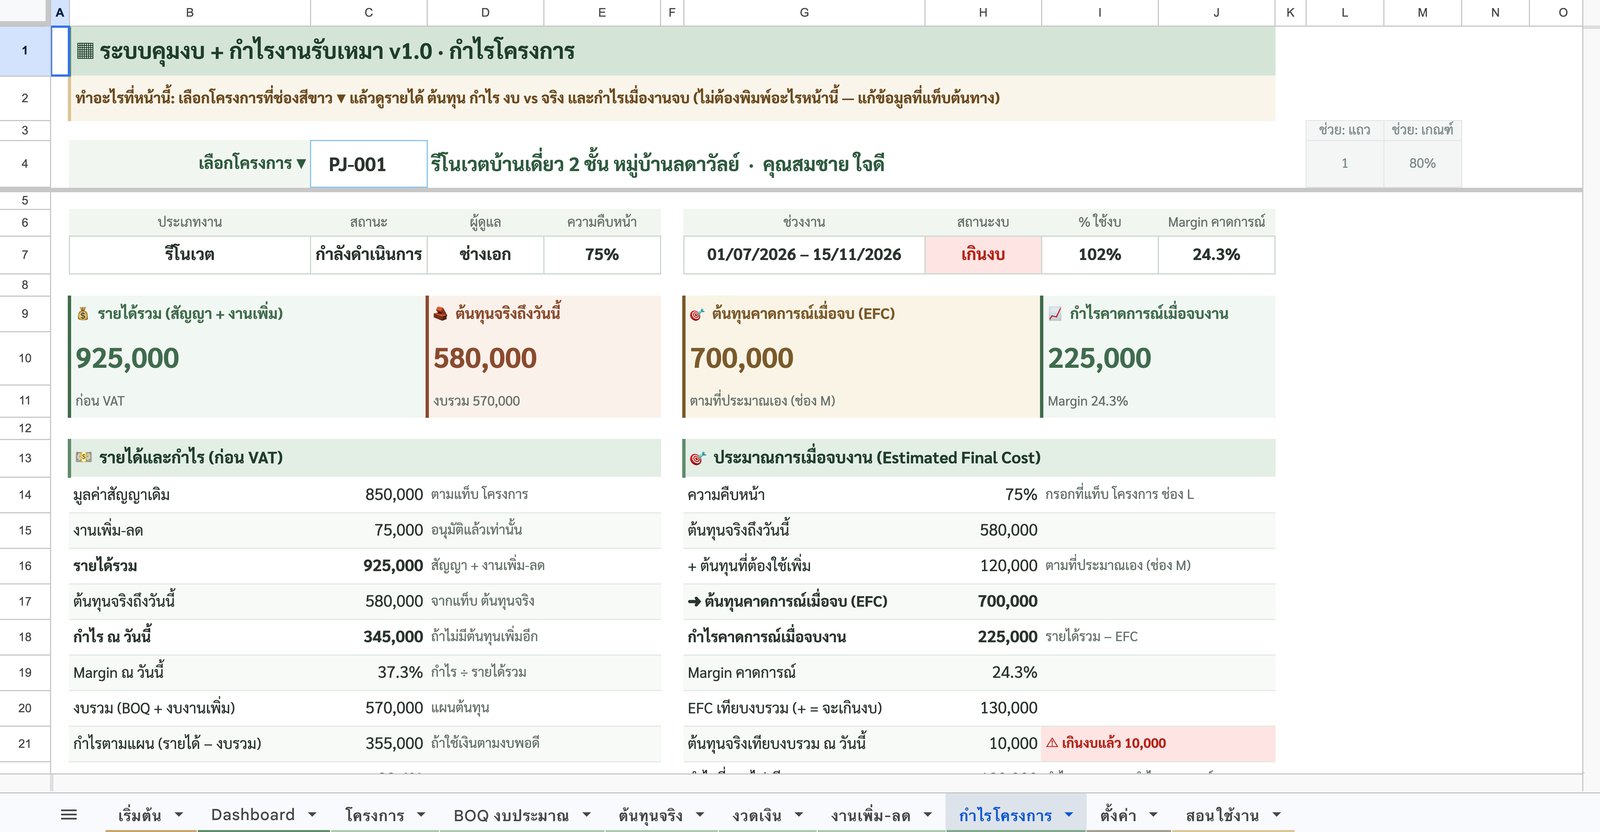Select column C header
The width and height of the screenshot is (1600, 832).
pyautogui.click(x=369, y=12)
